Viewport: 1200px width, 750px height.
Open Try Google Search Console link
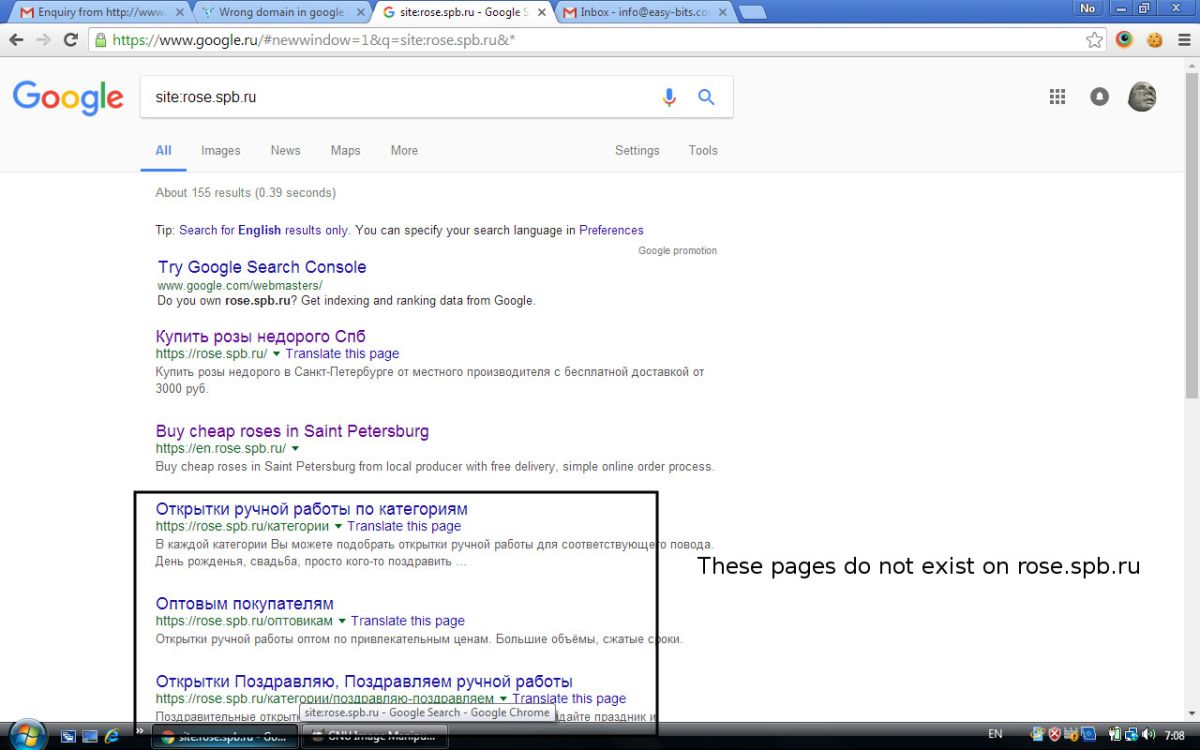[x=262, y=267]
